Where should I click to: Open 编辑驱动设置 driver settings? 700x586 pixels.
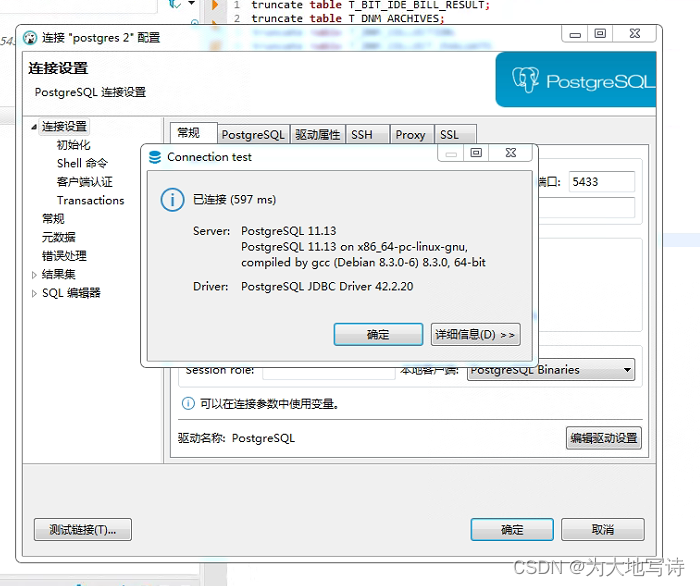604,438
